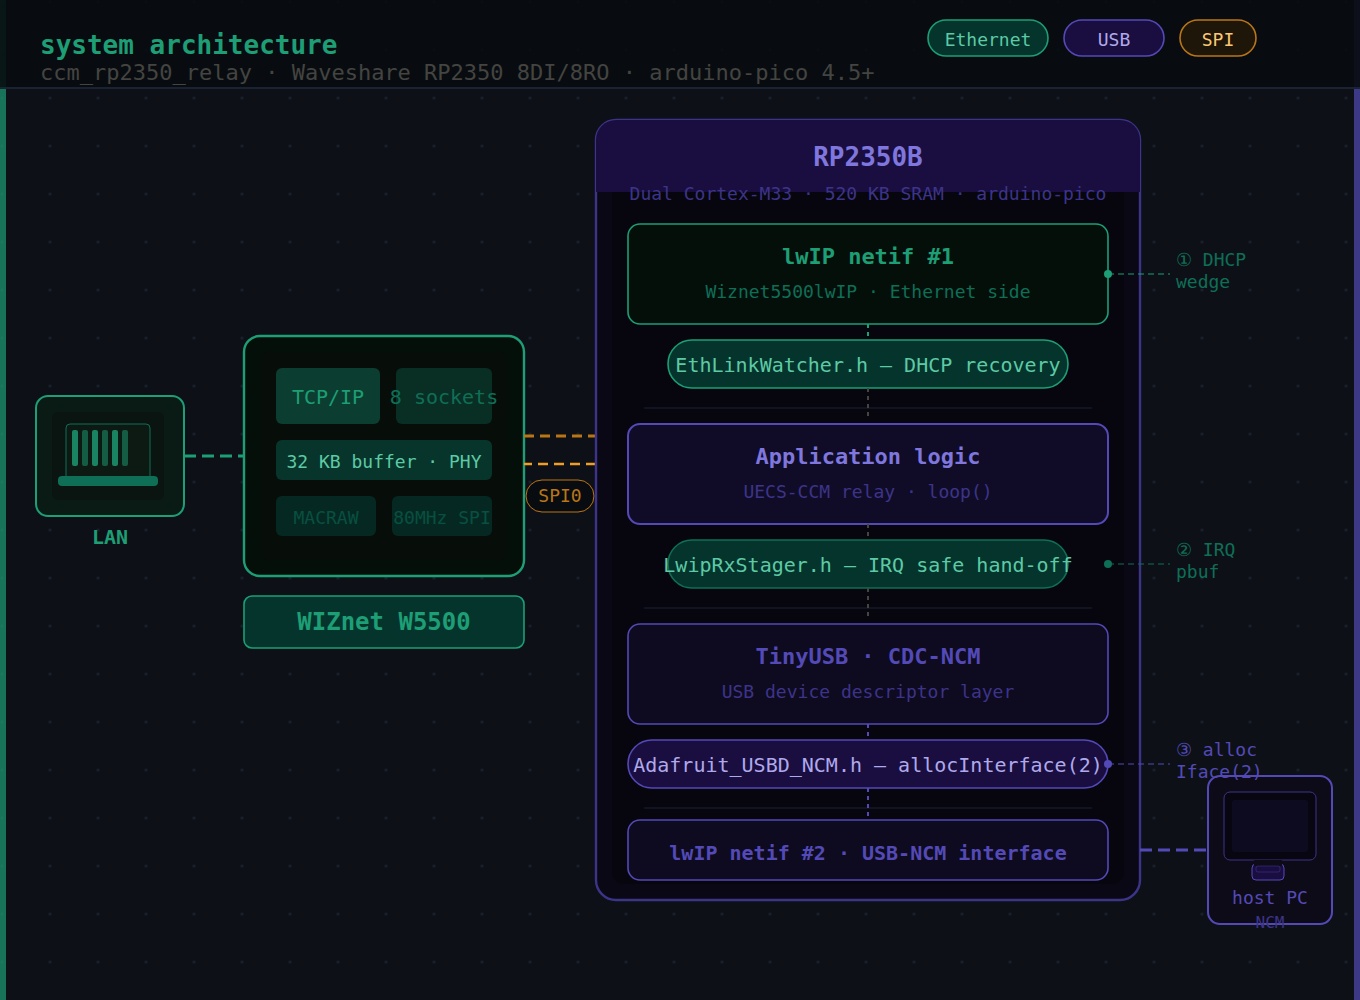
Task: Select the SPI0 bus label
Action: (560, 496)
